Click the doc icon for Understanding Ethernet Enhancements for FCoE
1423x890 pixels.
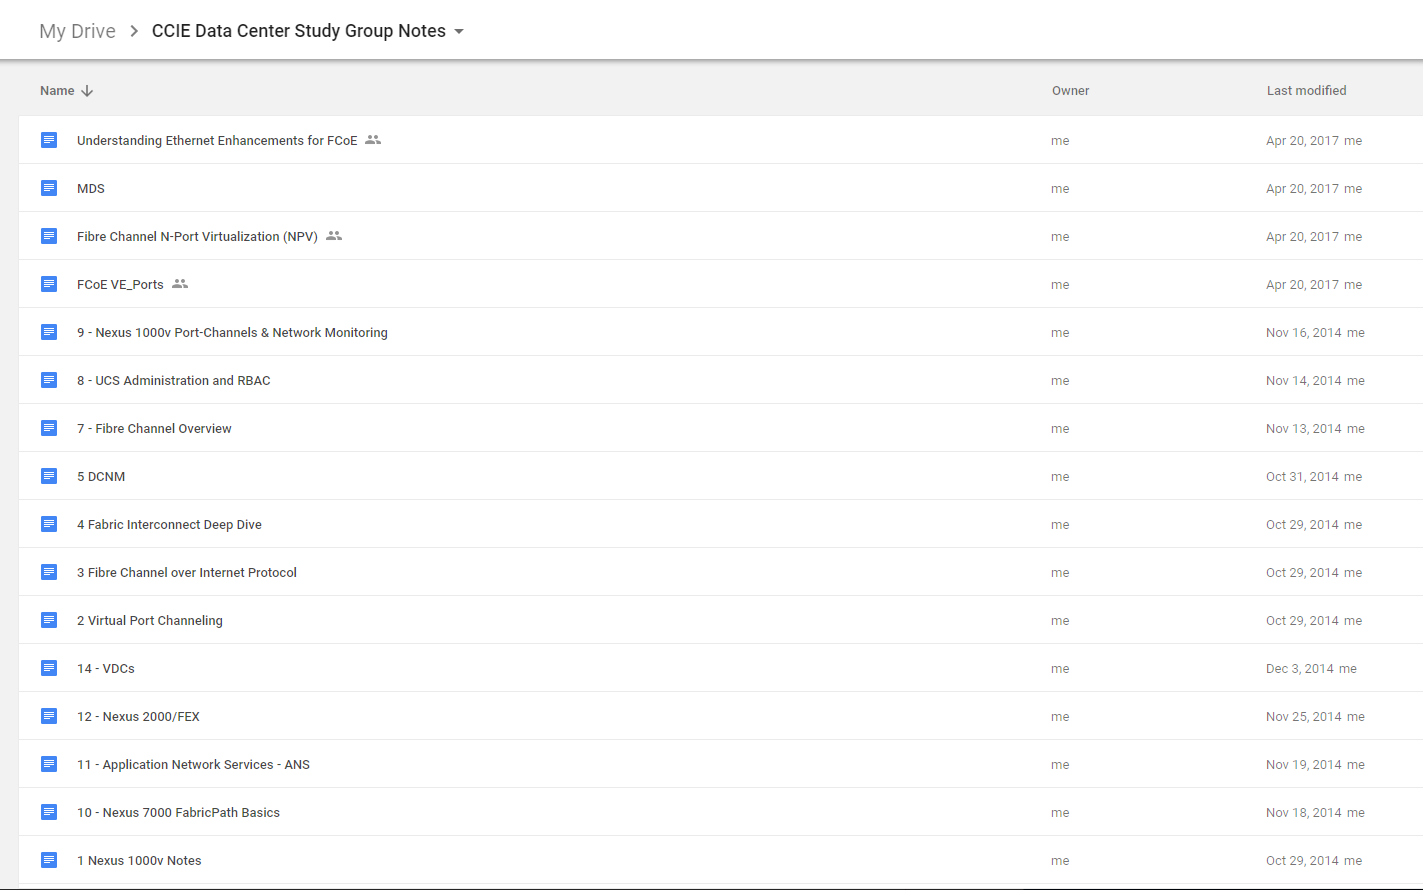49,140
